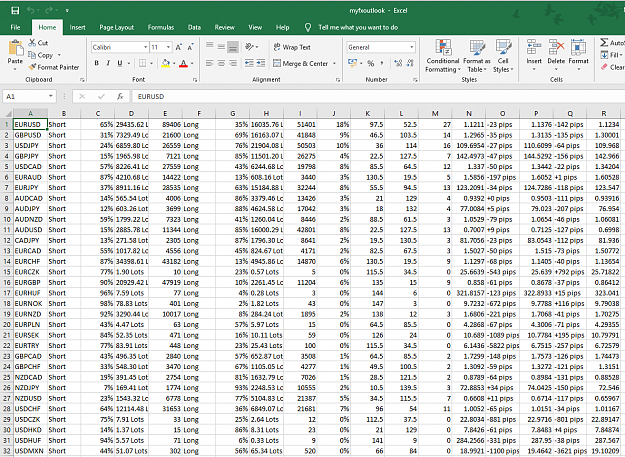Image resolution: width=625 pixels, height=457 pixels.
Task: Center cell text horizontally
Action: tap(221, 63)
